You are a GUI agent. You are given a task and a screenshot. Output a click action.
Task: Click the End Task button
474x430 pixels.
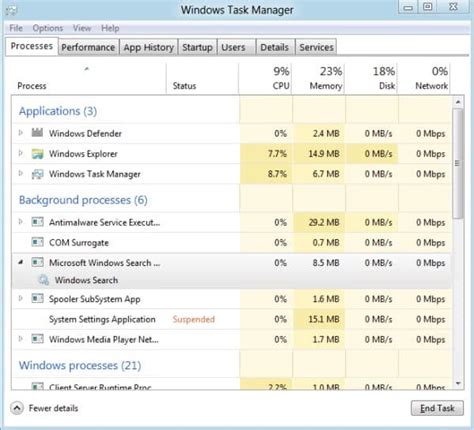tap(437, 408)
